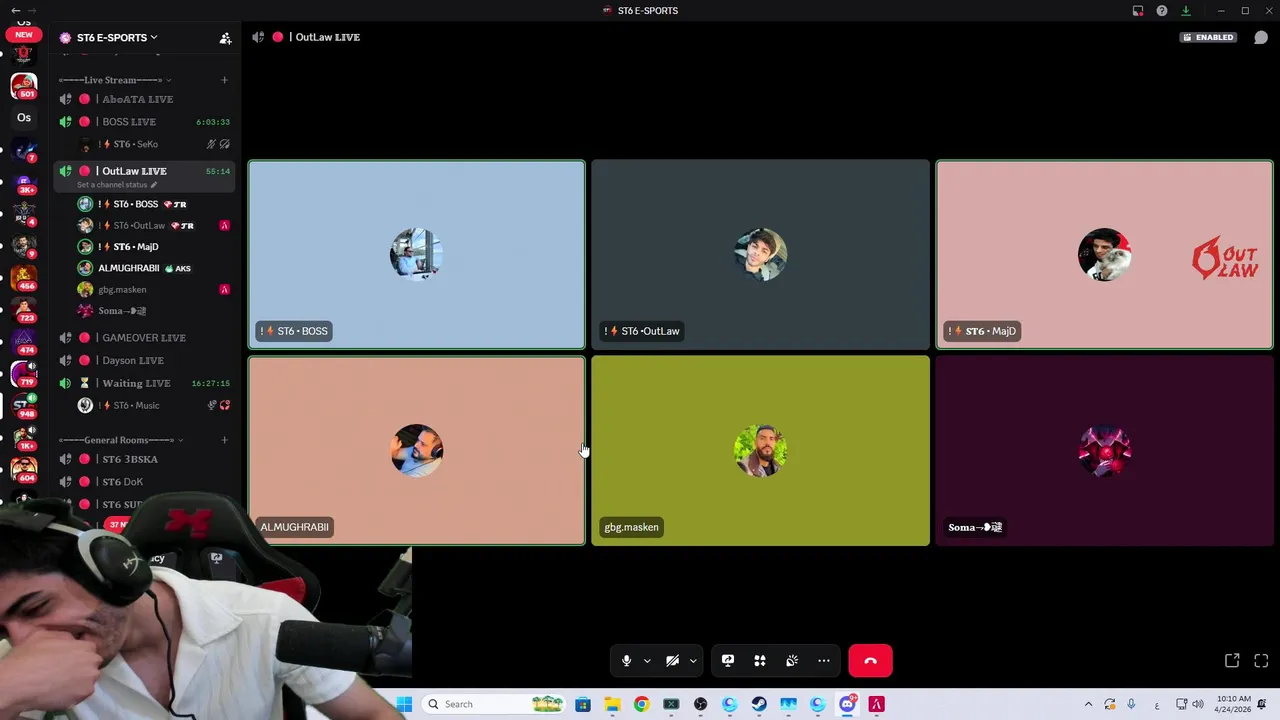This screenshot has height=720, width=1280.
Task: Open Discord from the taskbar
Action: pos(847,704)
